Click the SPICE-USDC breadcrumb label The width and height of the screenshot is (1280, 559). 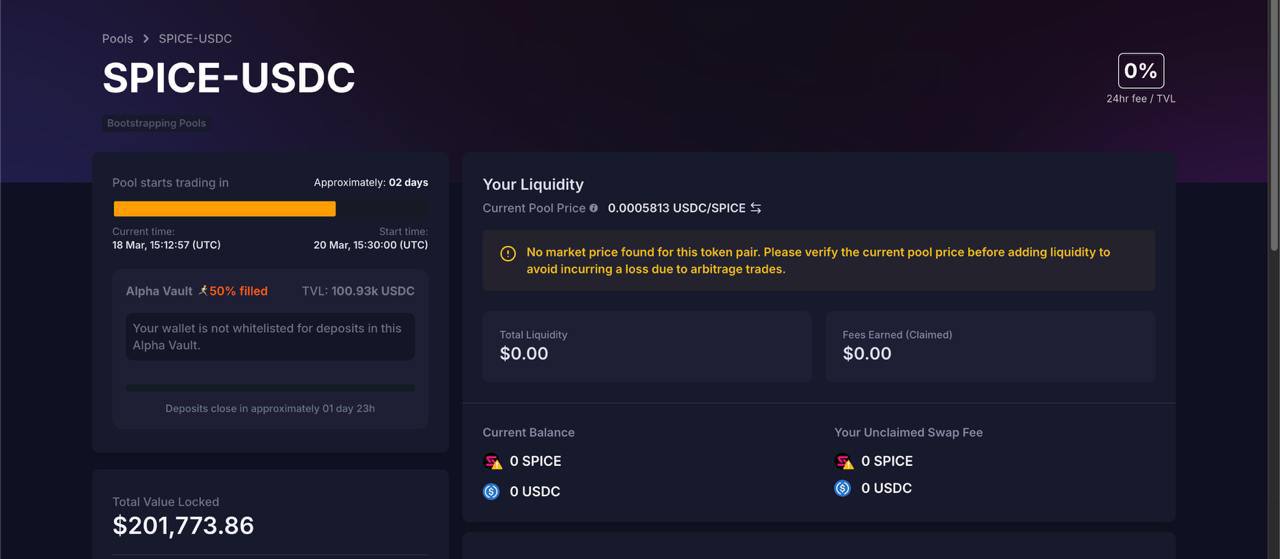point(195,39)
